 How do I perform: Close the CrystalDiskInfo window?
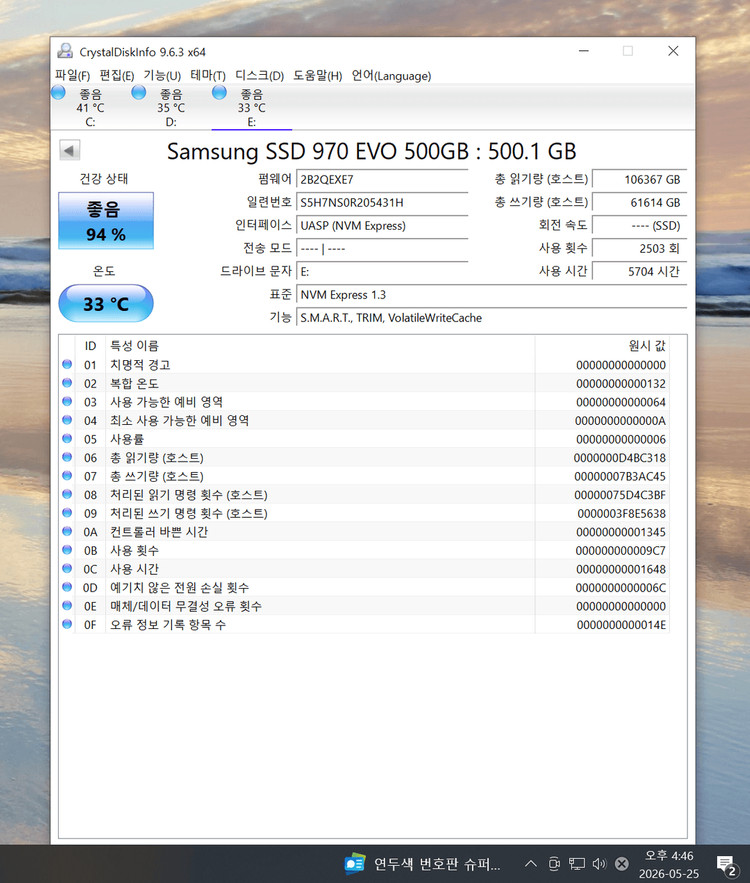click(673, 51)
